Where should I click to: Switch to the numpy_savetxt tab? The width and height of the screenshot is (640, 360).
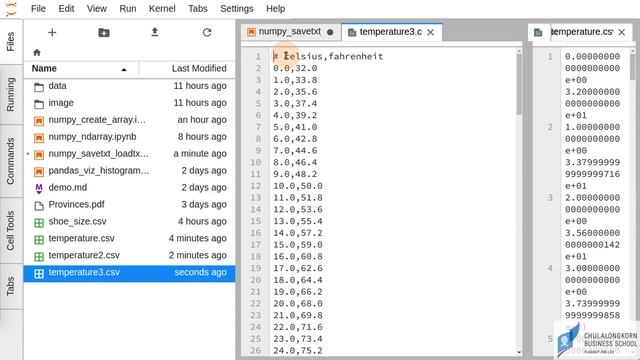coord(291,32)
